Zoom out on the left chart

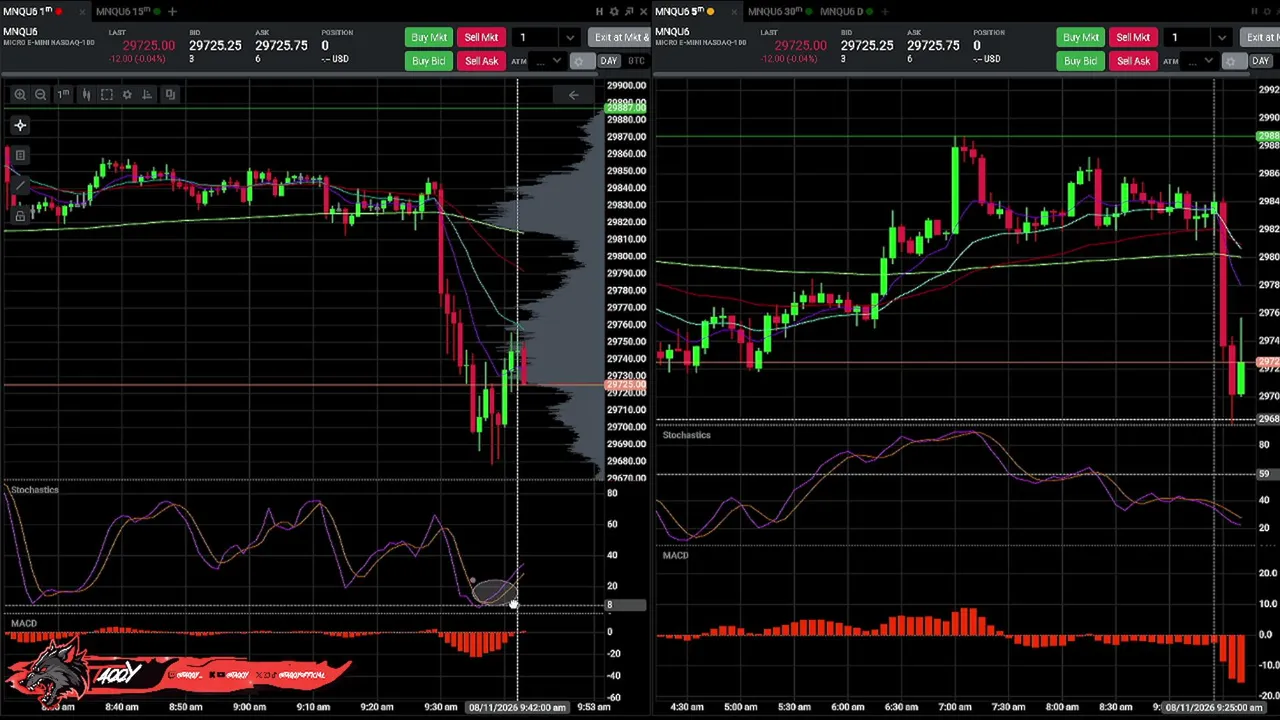click(41, 94)
